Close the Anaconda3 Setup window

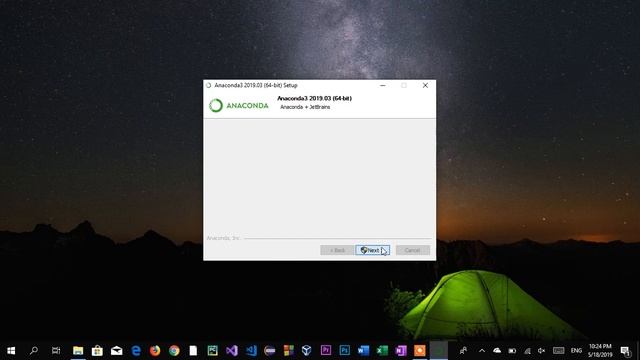(425, 85)
